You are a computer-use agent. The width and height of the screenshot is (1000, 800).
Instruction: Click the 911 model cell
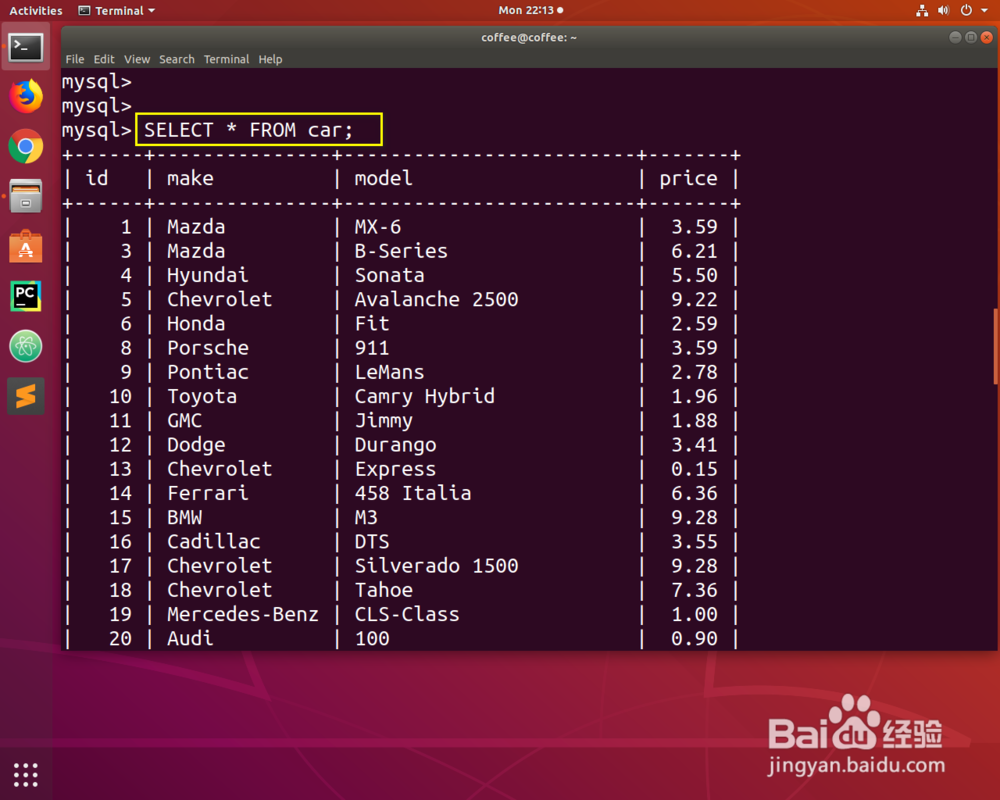click(x=372, y=348)
